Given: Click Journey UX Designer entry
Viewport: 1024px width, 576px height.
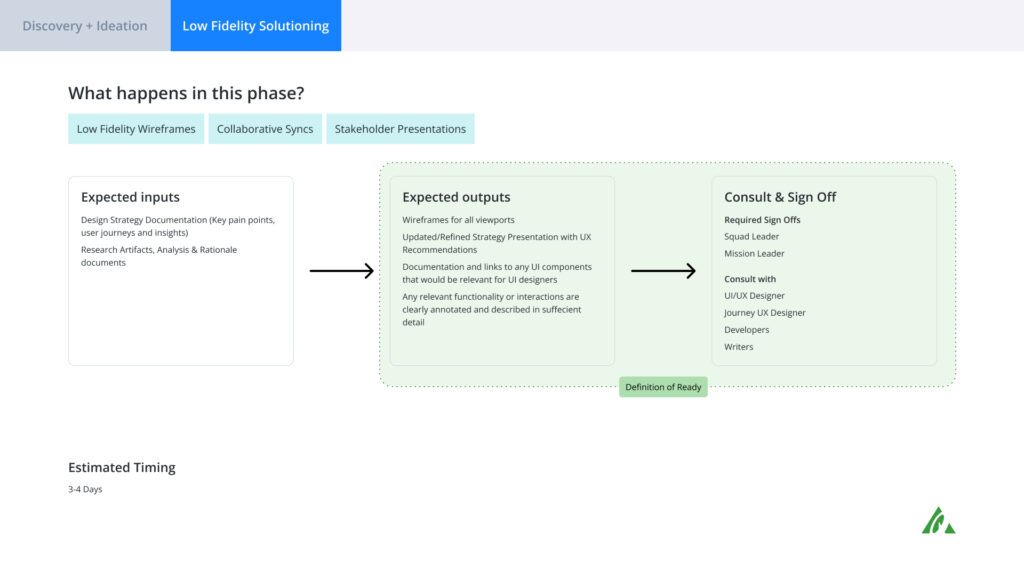Looking at the screenshot, I should [x=765, y=313].
